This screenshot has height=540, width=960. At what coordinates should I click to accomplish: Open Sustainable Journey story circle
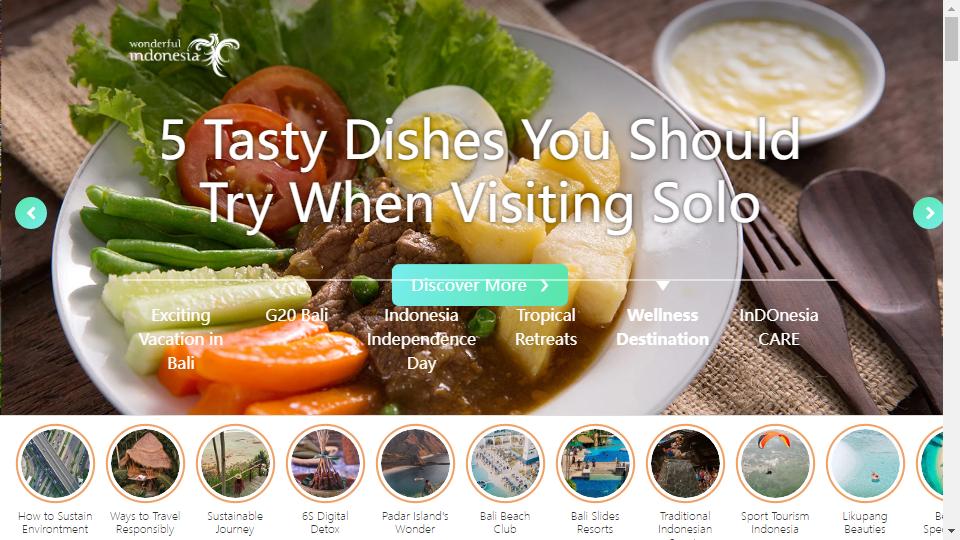[235, 463]
